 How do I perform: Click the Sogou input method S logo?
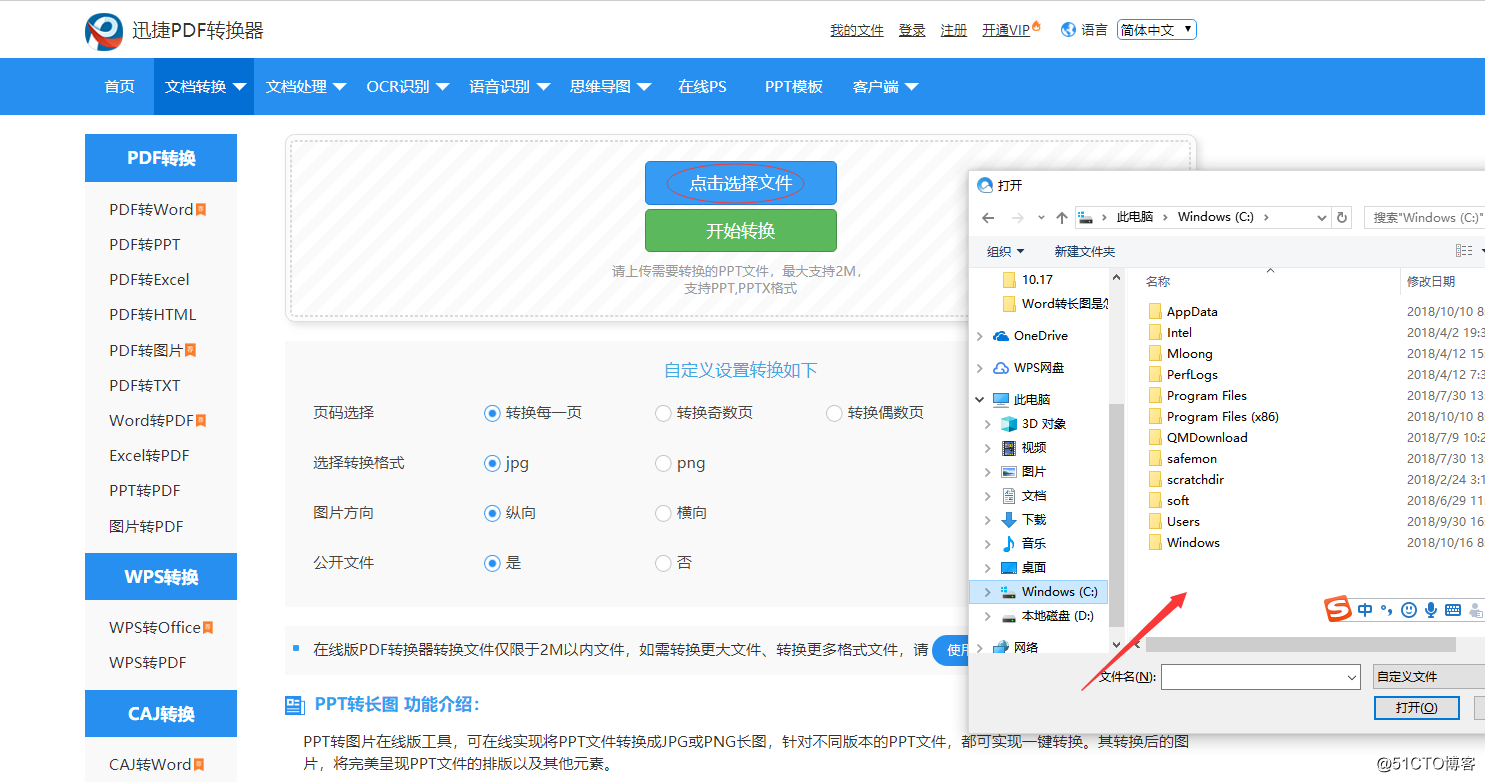[x=1338, y=609]
